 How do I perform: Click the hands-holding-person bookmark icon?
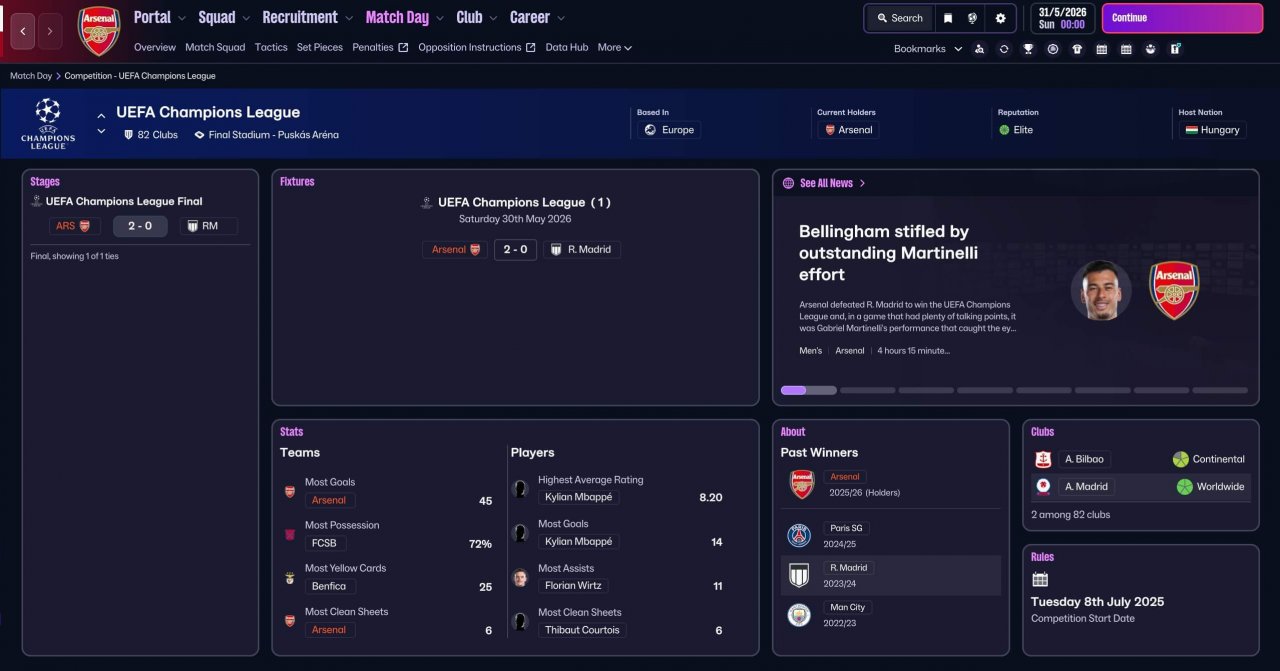[1151, 49]
